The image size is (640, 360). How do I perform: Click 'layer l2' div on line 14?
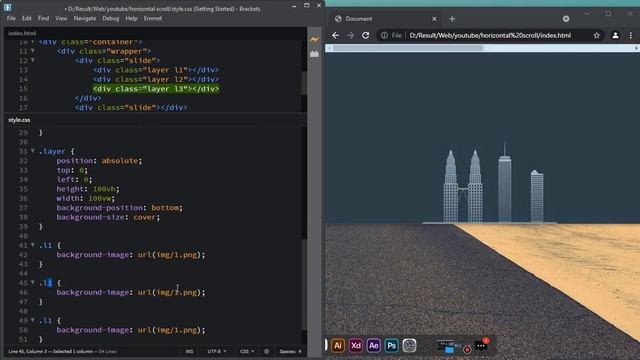156,79
